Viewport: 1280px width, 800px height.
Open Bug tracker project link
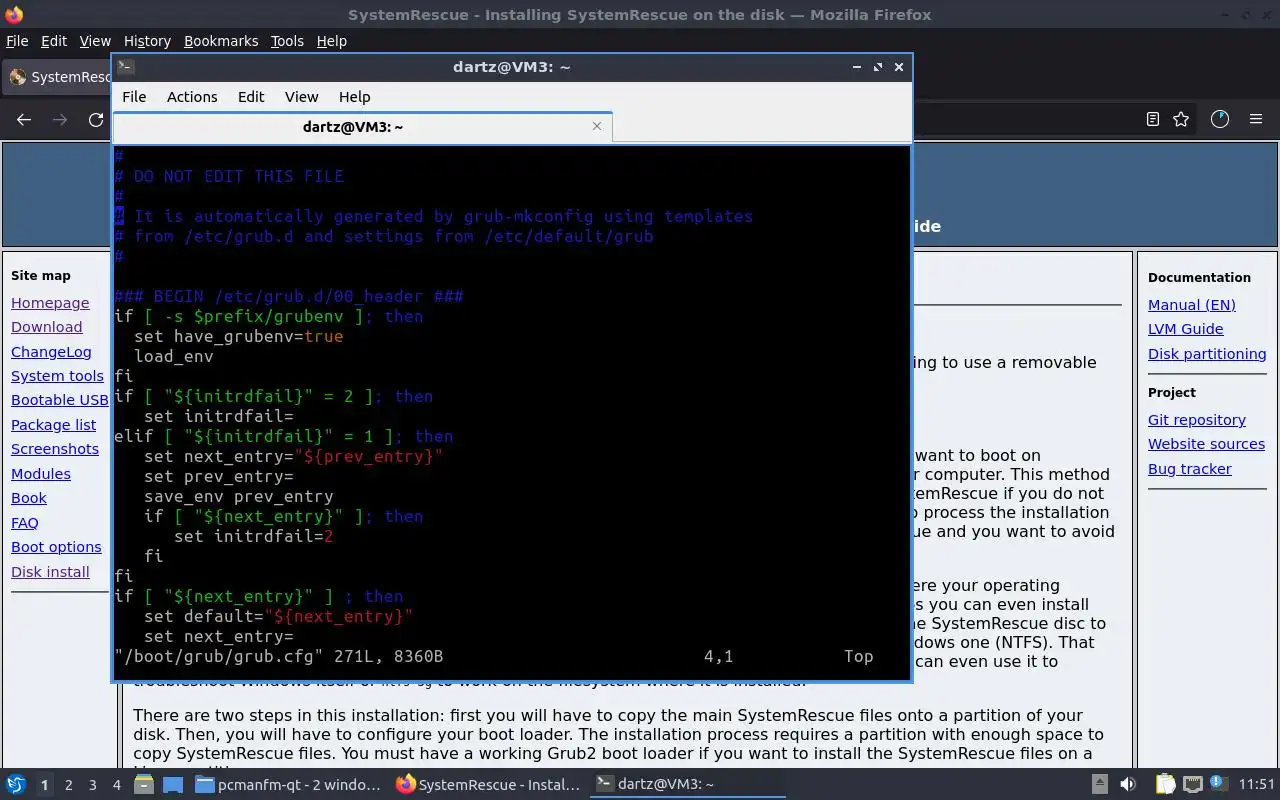click(1190, 469)
